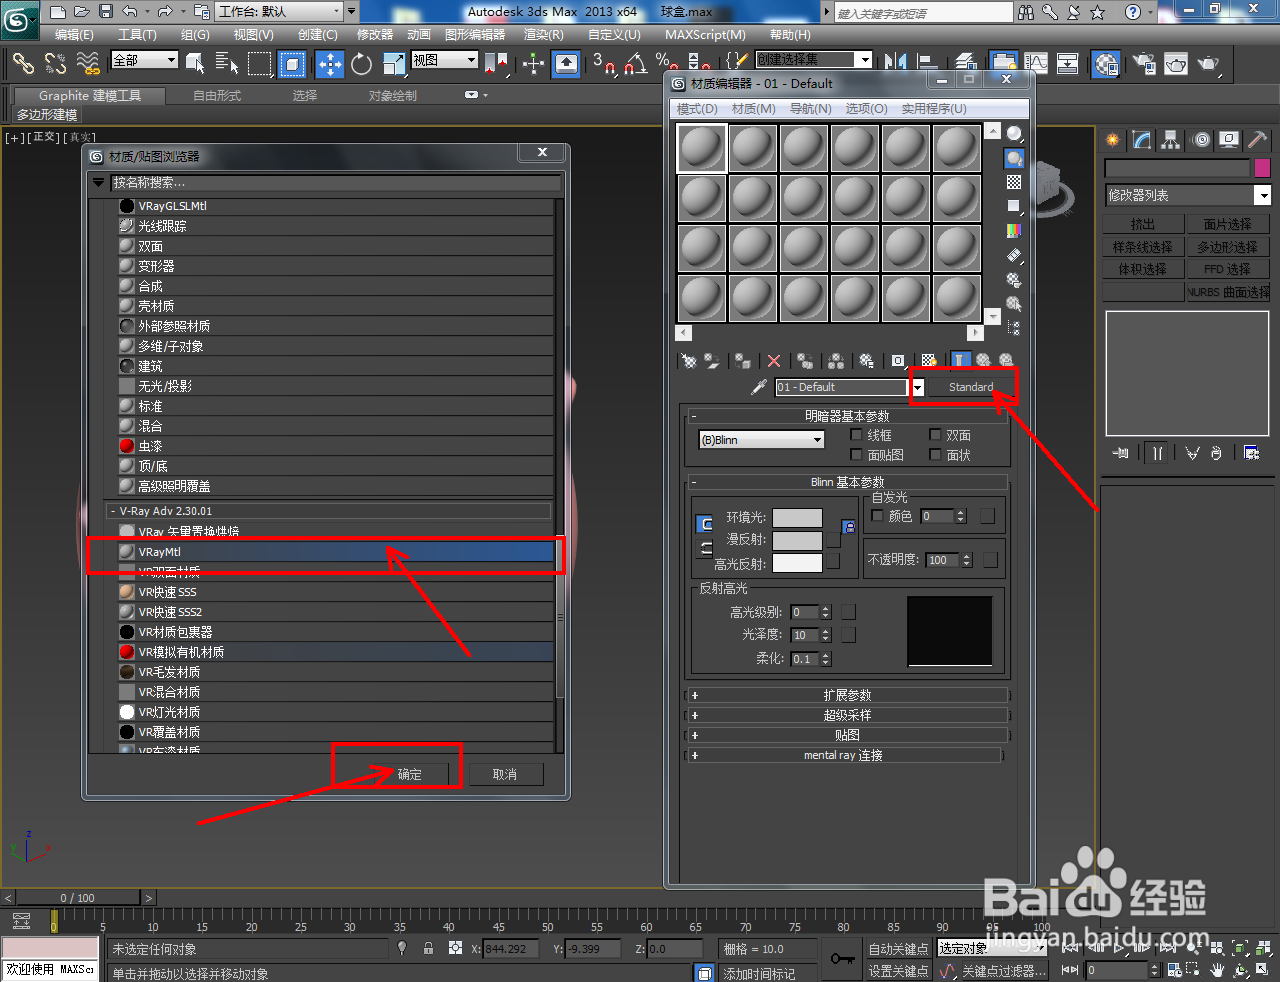
Task: Select the first material sample sphere
Action: pyautogui.click(x=701, y=147)
